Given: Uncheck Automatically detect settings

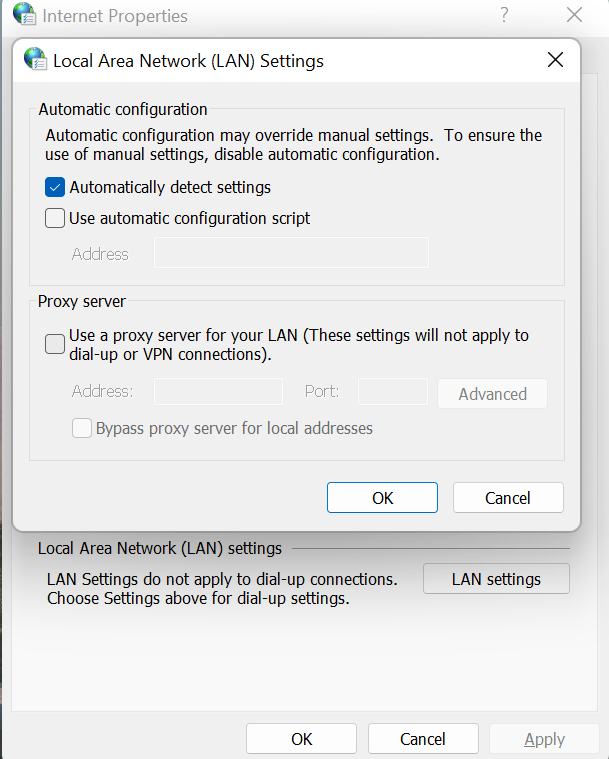Looking at the screenshot, I should (x=56, y=187).
